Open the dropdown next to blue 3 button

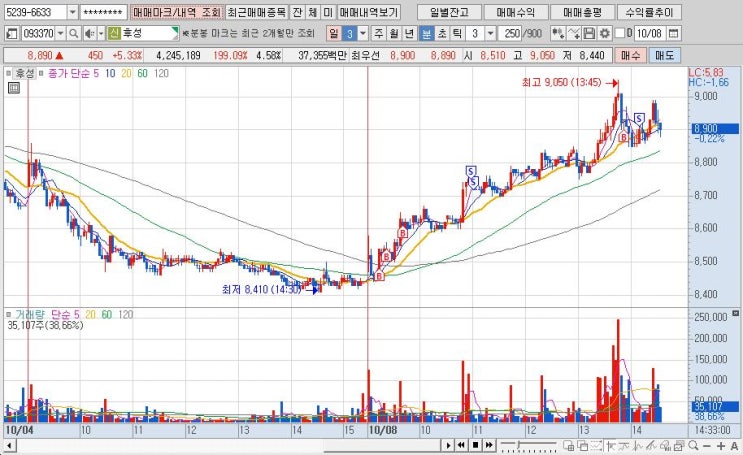363,34
